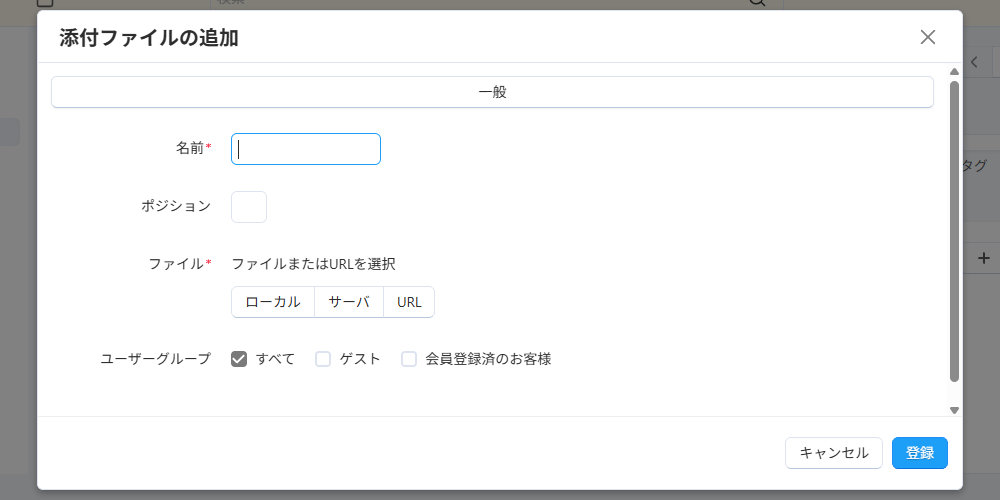The height and width of the screenshot is (500, 1000).
Task: Click the ユーザーグループ label
Action: pyautogui.click(x=156, y=359)
